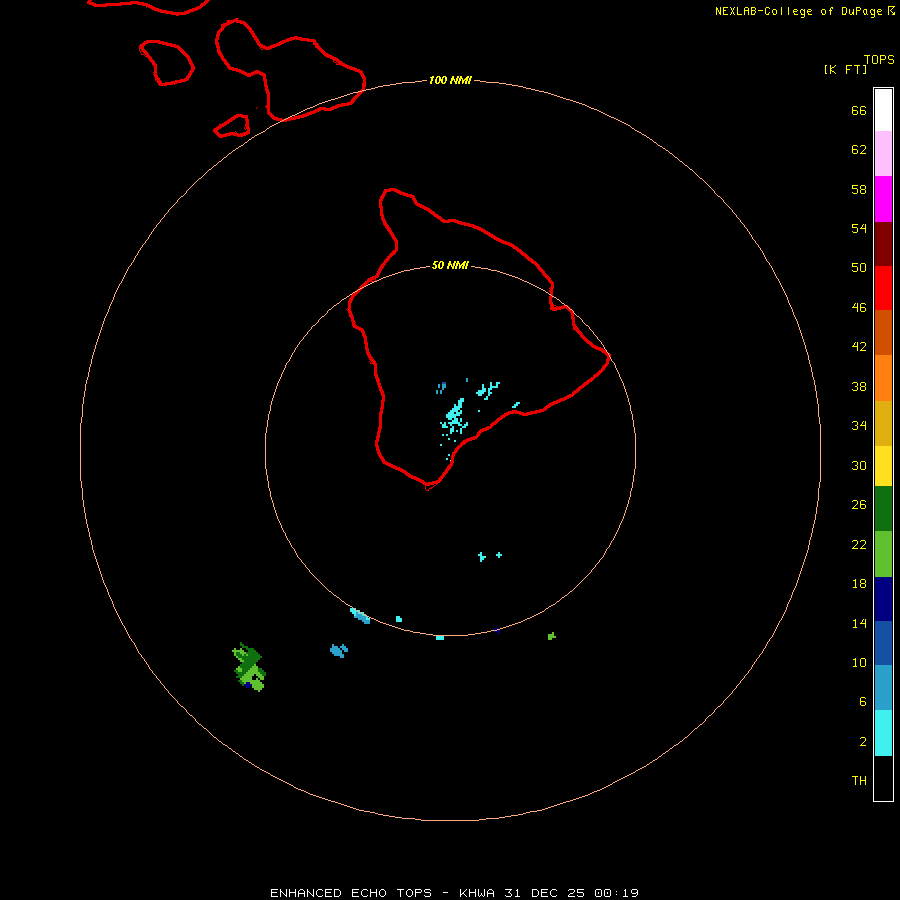
Task: Click the legend value "10"
Action: pyautogui.click(x=859, y=662)
